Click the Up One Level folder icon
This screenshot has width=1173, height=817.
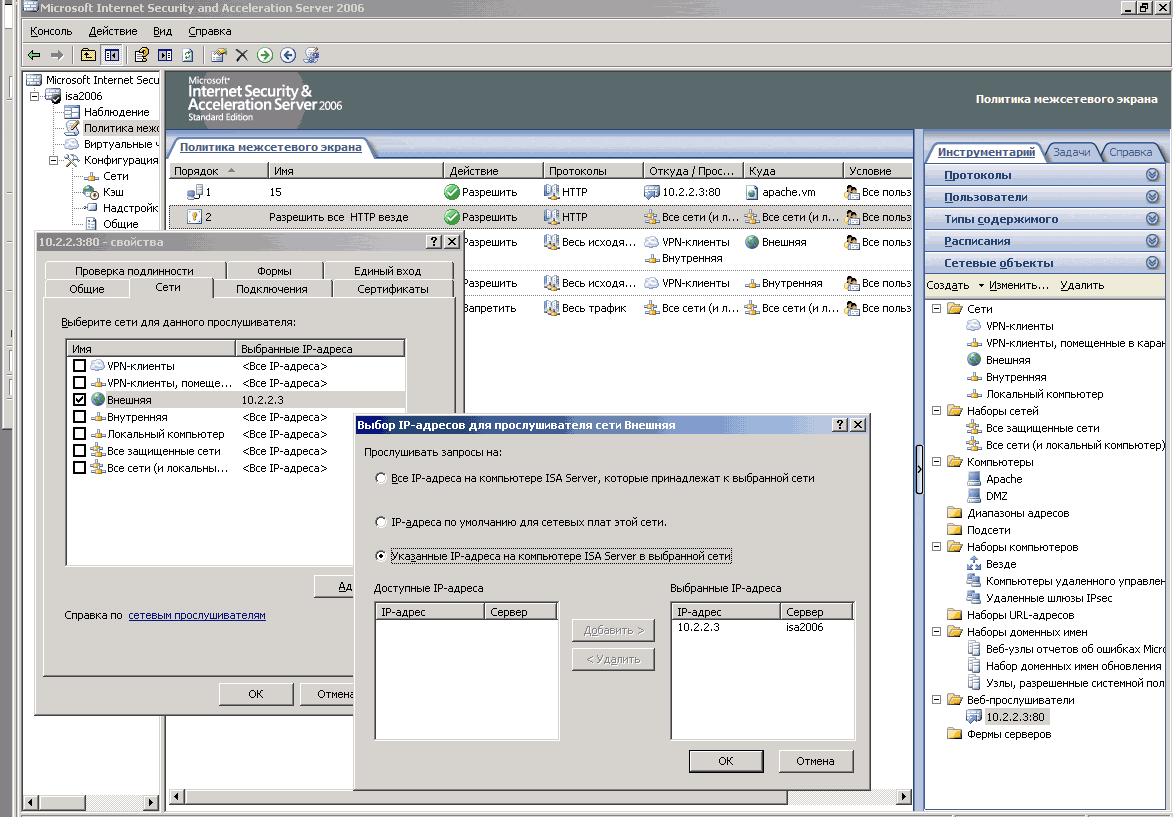(x=88, y=55)
